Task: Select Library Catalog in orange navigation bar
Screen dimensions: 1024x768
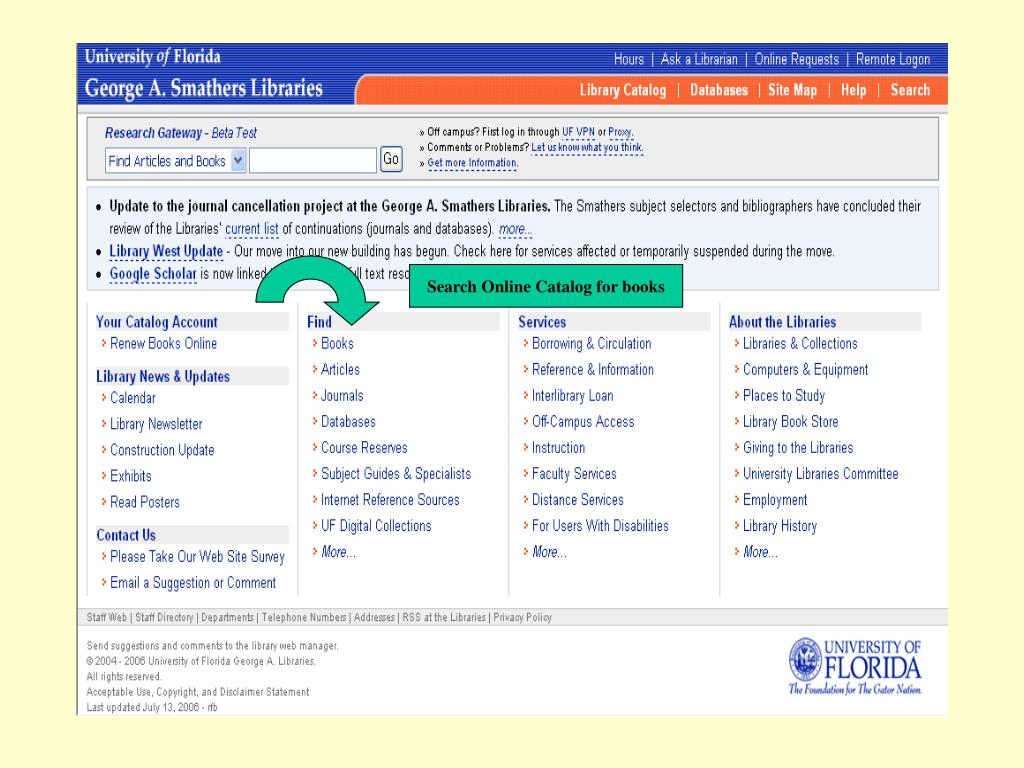Action: (623, 90)
